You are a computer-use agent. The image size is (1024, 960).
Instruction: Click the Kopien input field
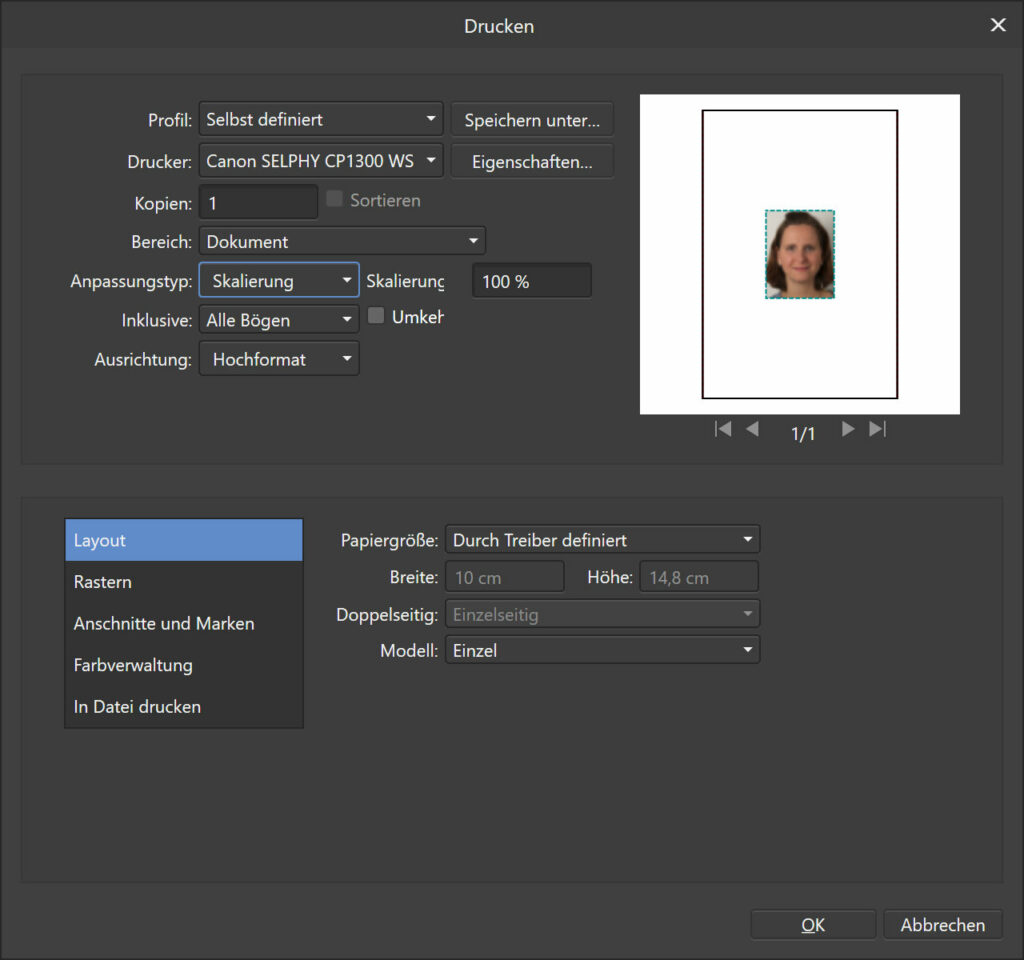point(258,203)
